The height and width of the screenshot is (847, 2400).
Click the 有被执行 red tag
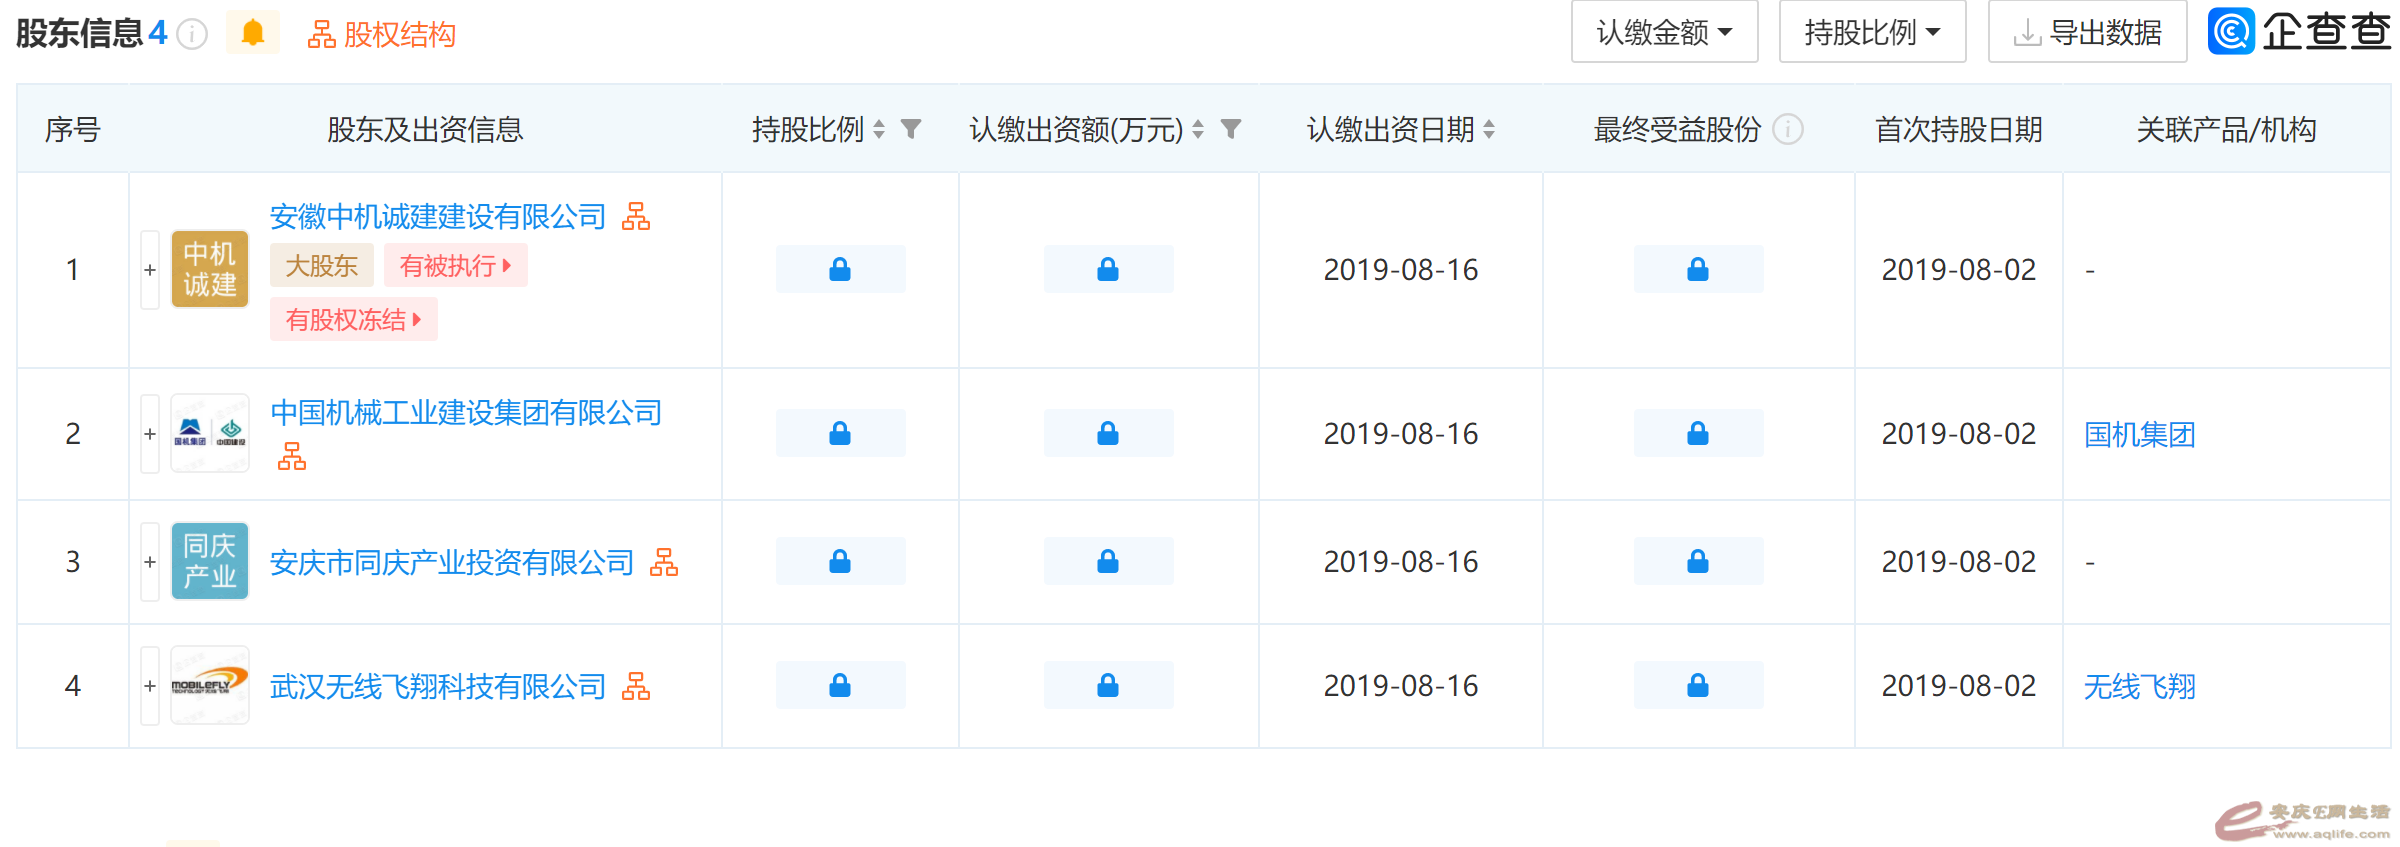[x=455, y=266]
